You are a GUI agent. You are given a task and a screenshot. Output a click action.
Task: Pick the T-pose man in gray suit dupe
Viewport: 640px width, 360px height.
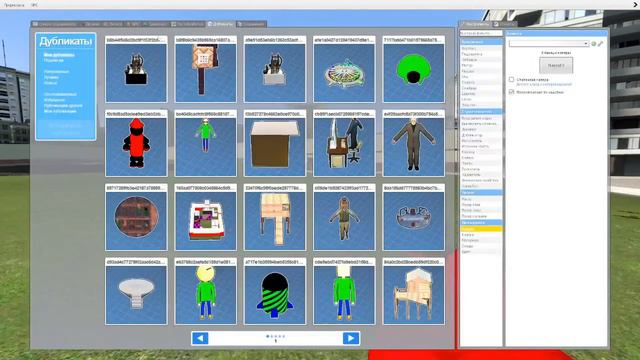[x=413, y=143]
